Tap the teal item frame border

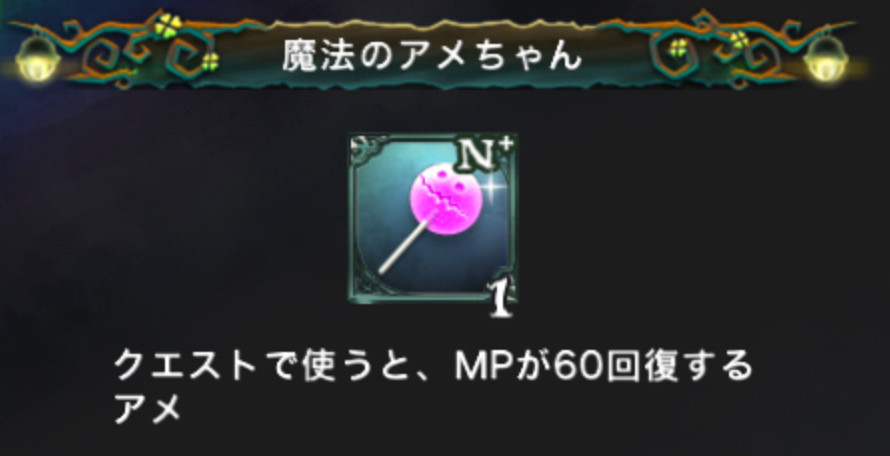click(432, 219)
